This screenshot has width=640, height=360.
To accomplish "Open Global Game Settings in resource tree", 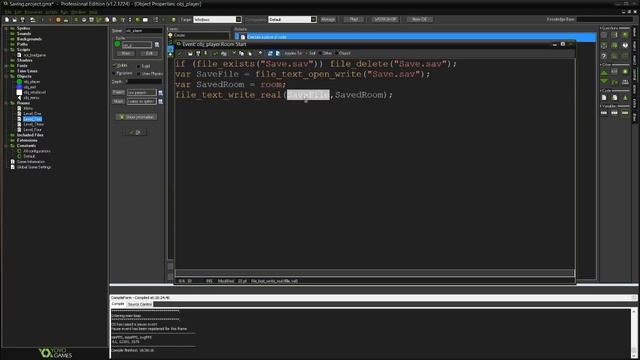I will [34, 167].
